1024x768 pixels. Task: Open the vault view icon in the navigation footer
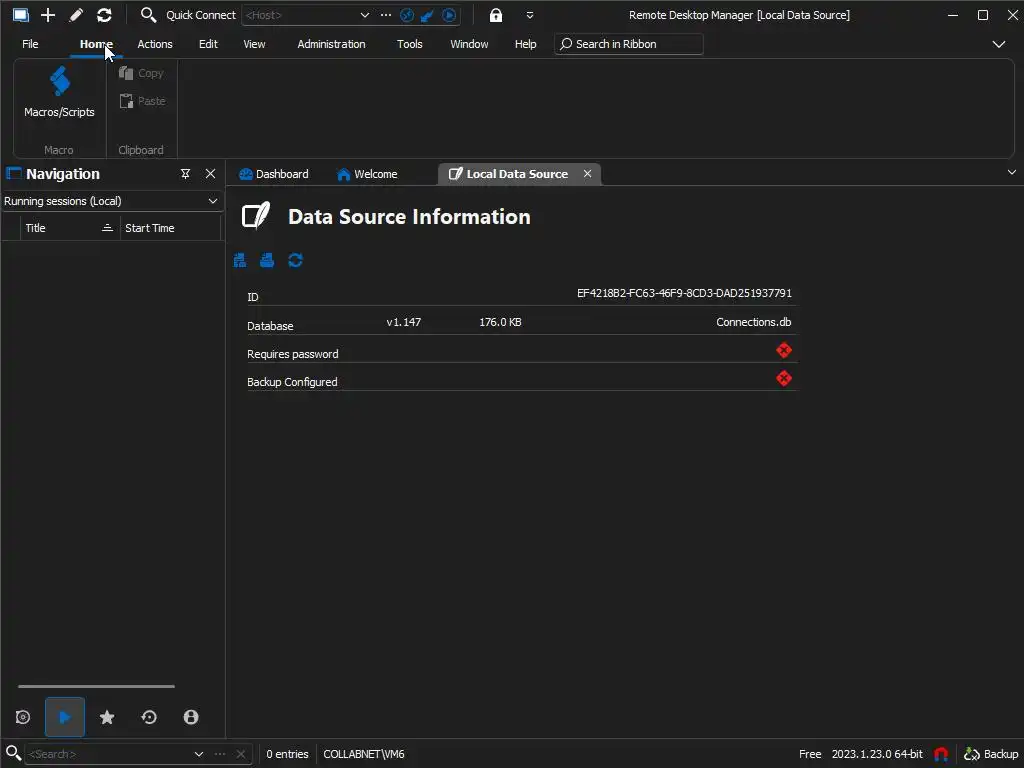tap(23, 717)
